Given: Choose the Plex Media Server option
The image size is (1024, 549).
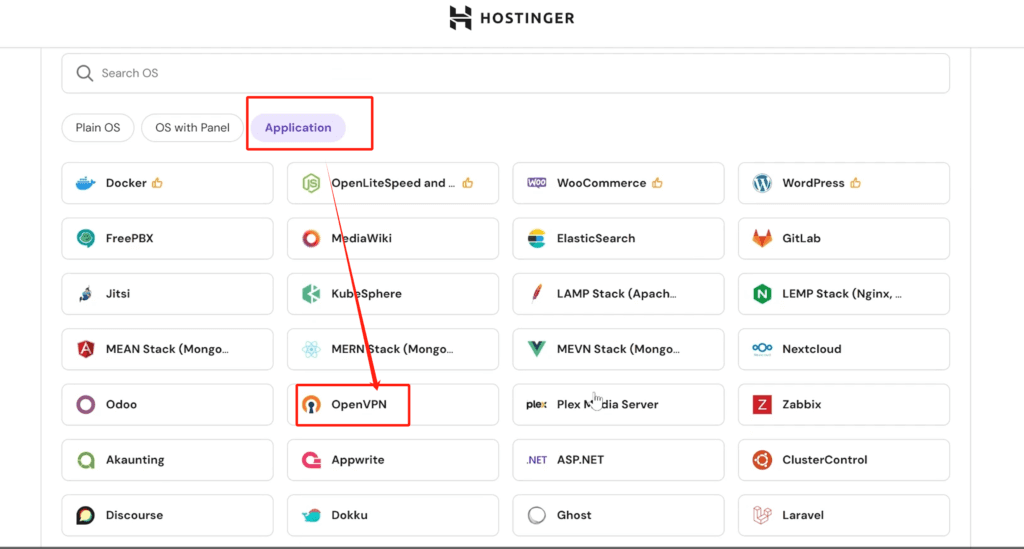Looking at the screenshot, I should [618, 405].
